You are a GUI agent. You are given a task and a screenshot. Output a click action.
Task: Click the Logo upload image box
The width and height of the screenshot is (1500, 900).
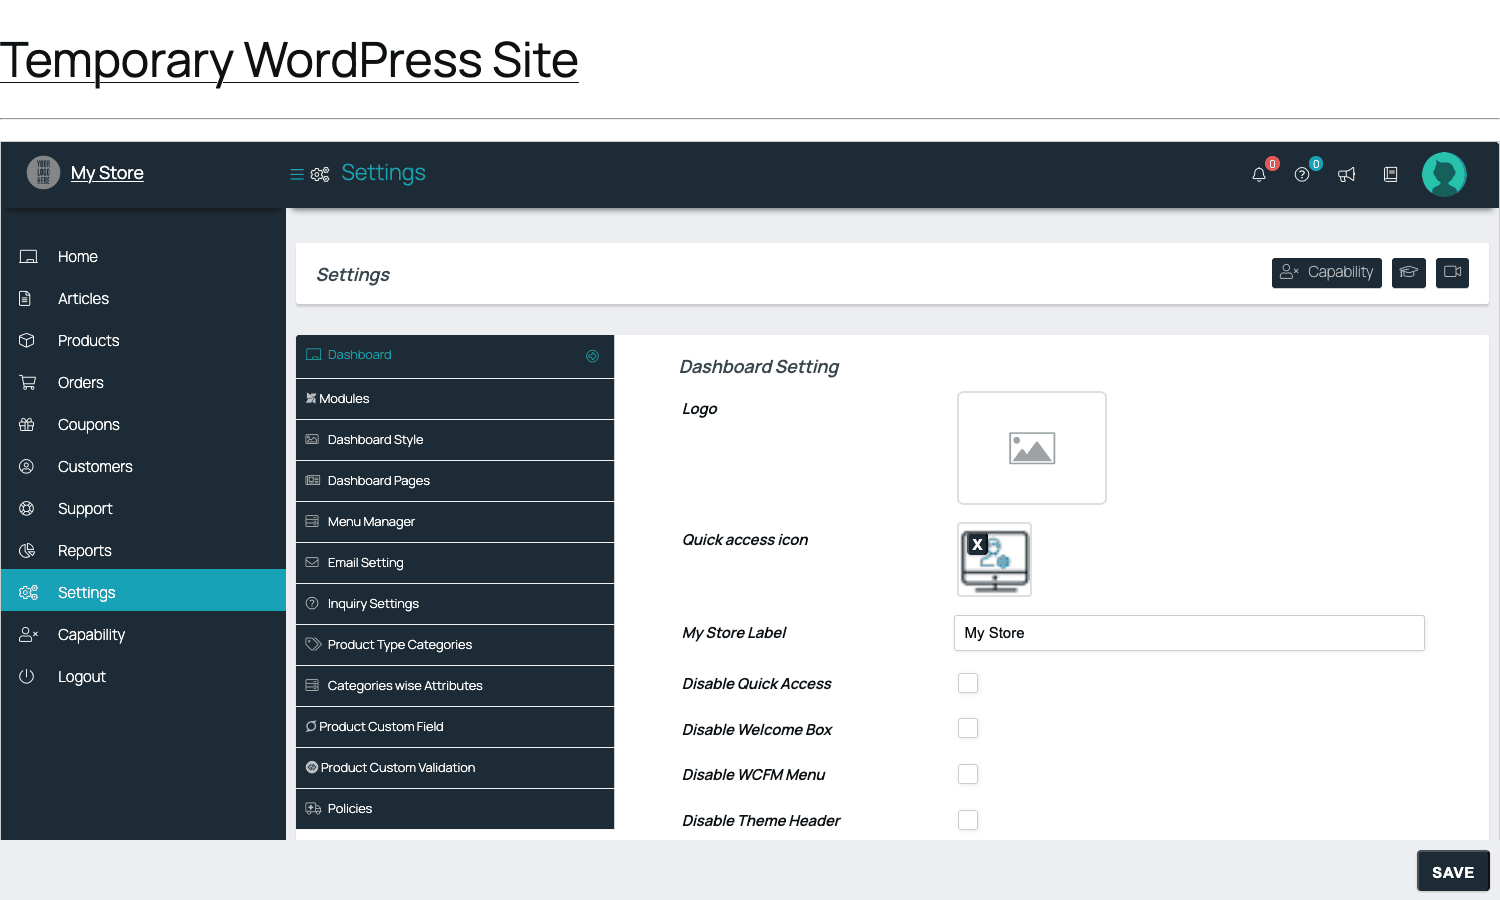(x=1032, y=448)
